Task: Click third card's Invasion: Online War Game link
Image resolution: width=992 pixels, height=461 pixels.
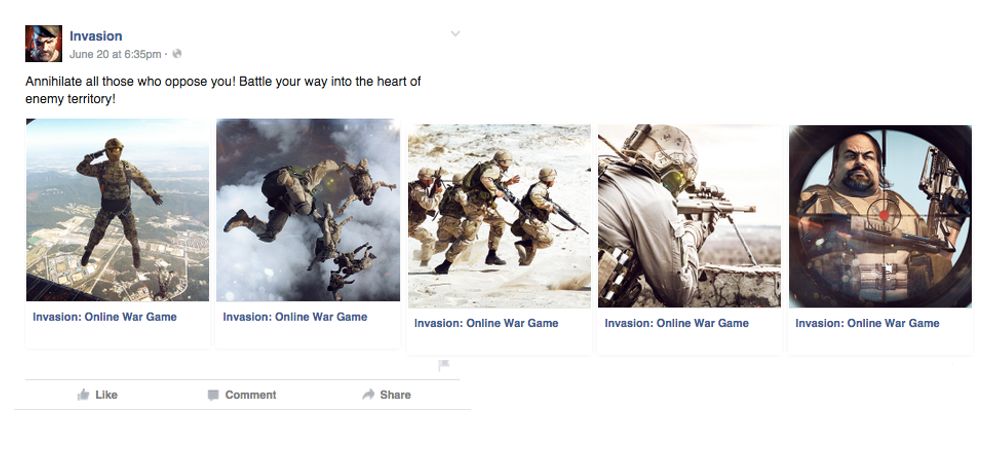Action: (487, 323)
